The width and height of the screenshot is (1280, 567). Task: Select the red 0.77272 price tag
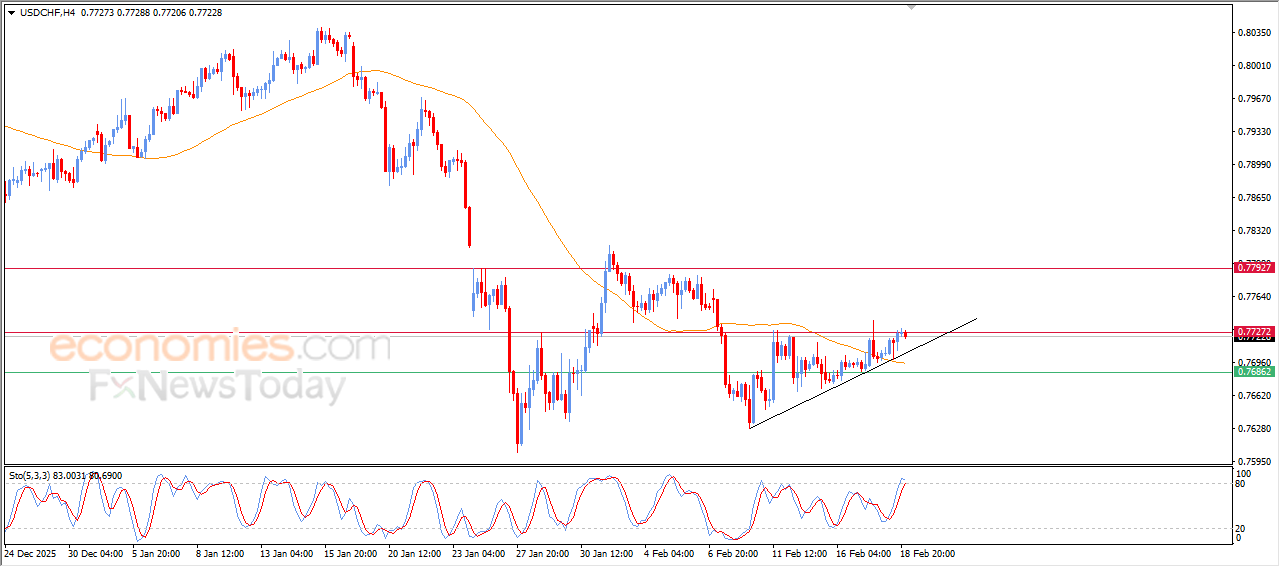tap(1254, 331)
